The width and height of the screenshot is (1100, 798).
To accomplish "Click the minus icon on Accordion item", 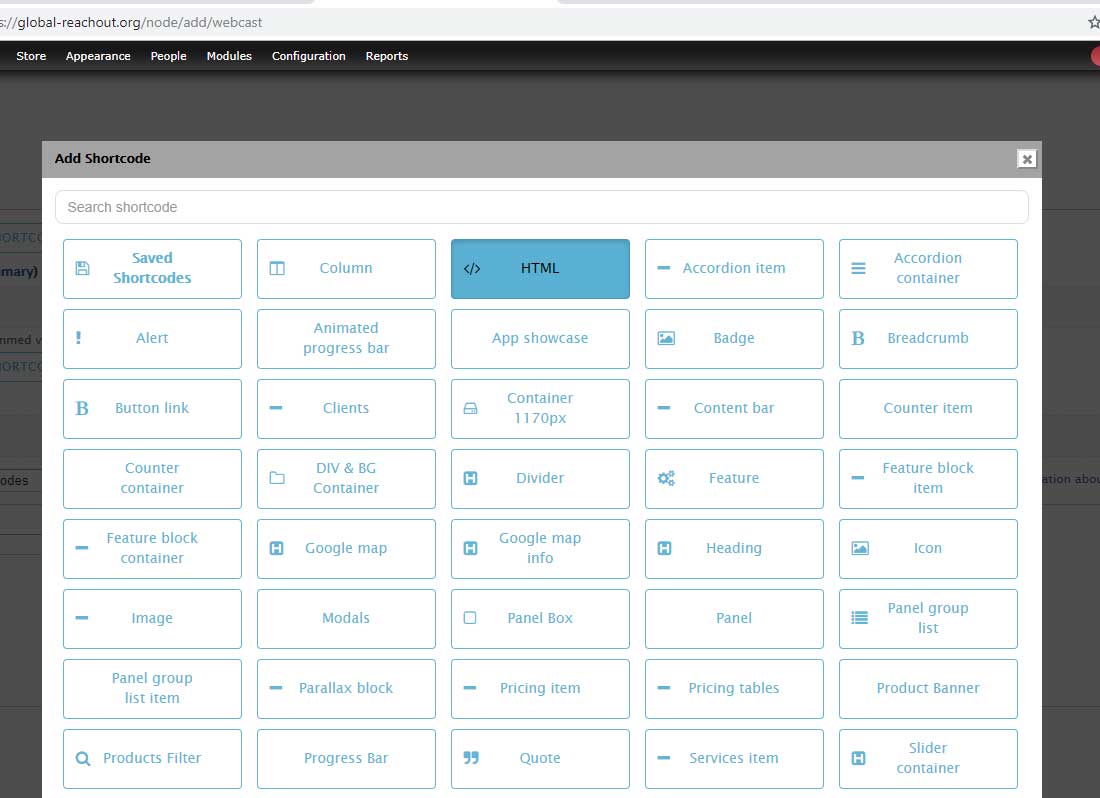I will point(664,268).
